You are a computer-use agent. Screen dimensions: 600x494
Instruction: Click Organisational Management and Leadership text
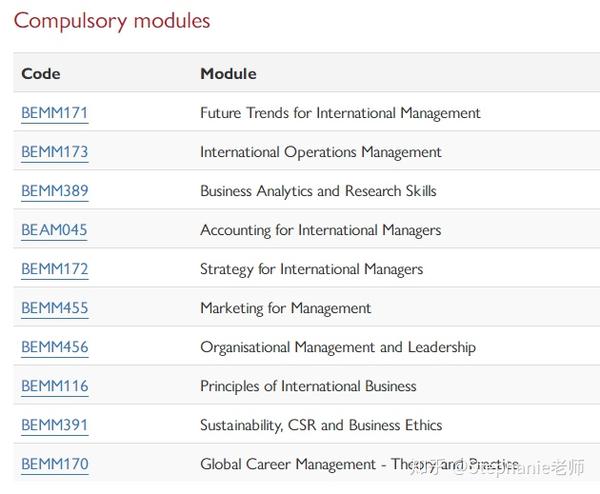click(x=338, y=347)
